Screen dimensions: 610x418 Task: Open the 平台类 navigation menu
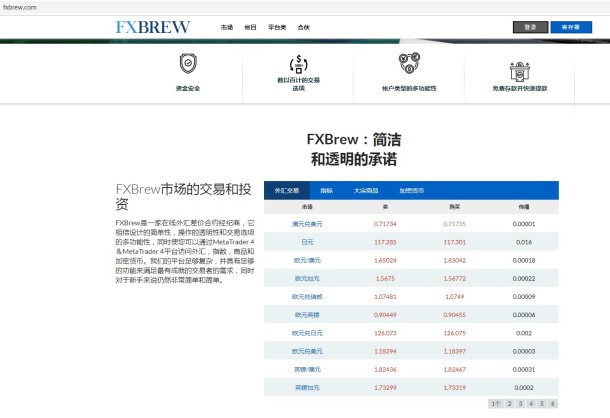coord(277,27)
